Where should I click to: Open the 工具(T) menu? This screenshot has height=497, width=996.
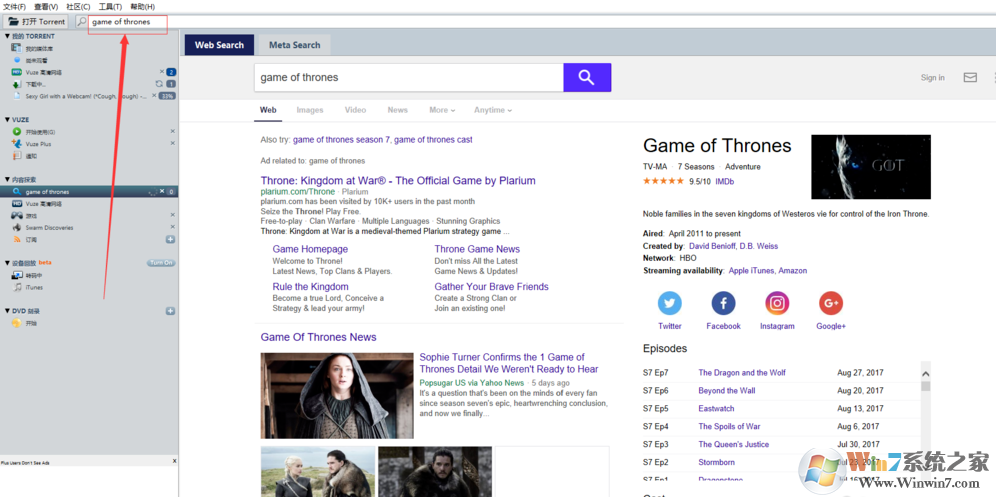pyautogui.click(x=110, y=7)
